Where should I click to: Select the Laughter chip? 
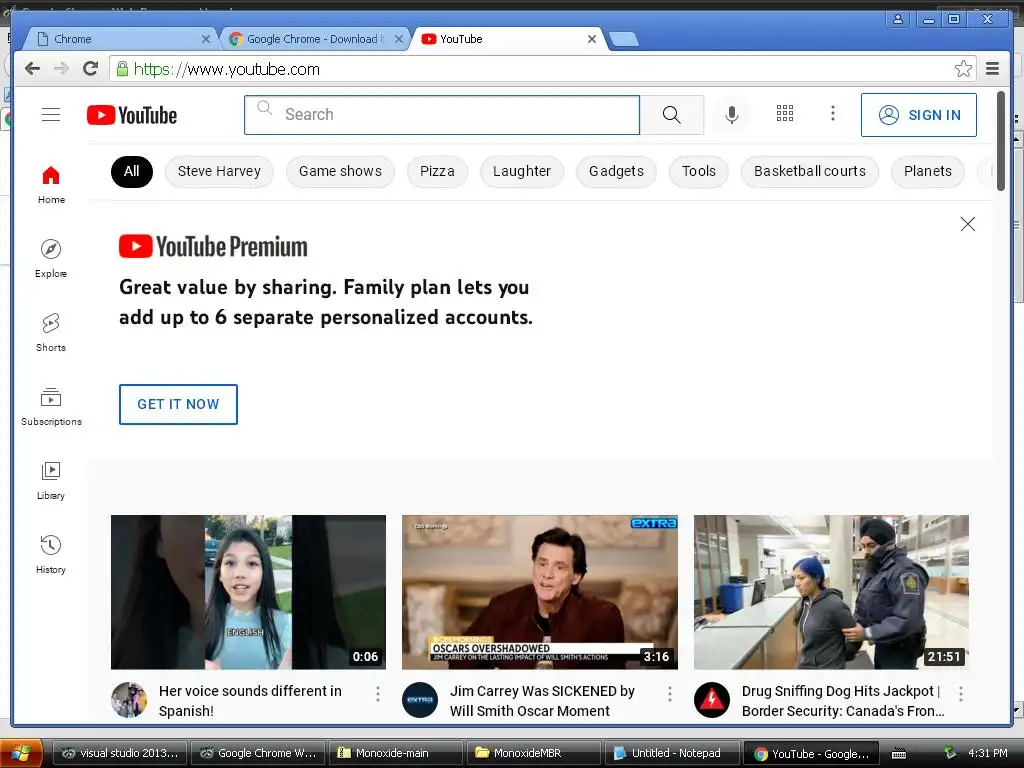[x=522, y=172]
